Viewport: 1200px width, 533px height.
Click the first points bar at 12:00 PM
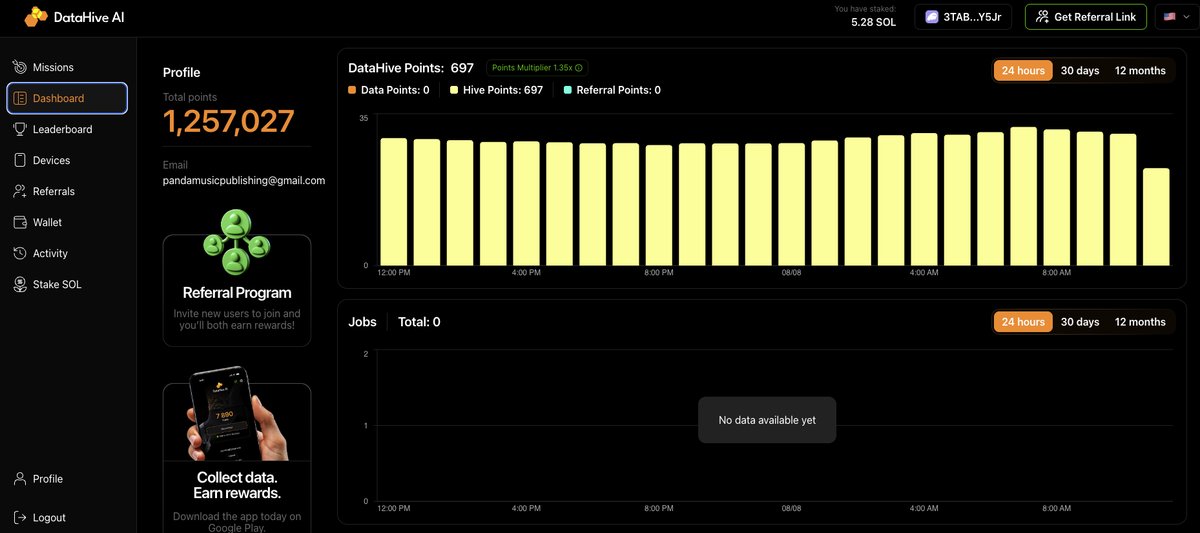394,202
